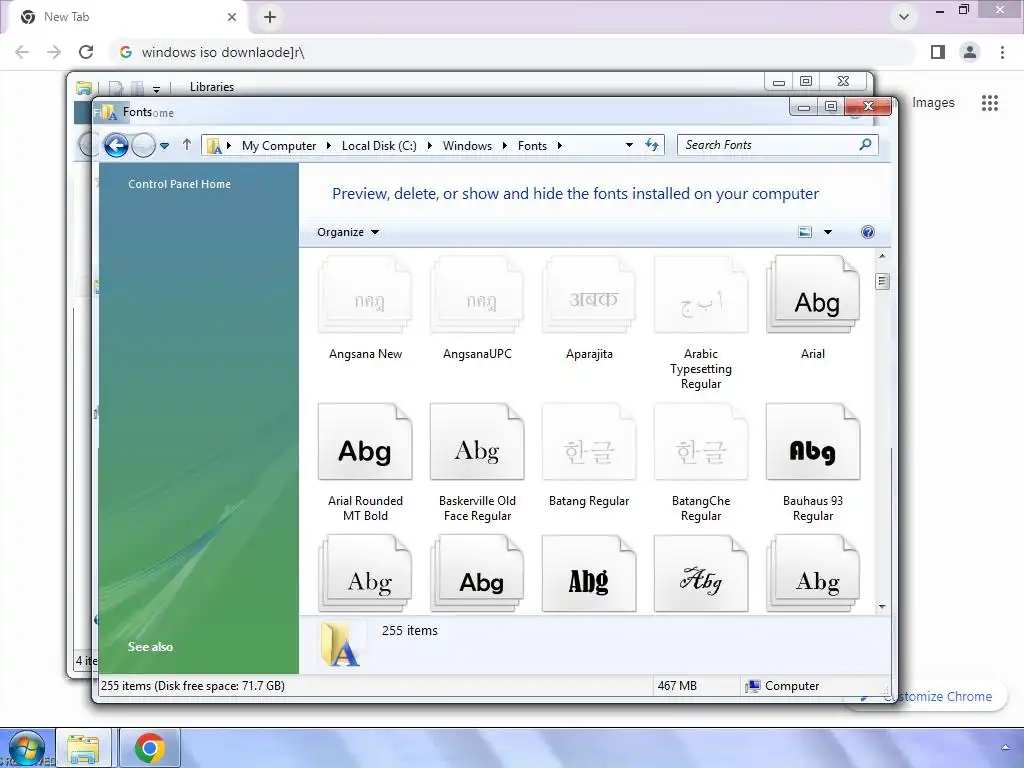Viewport: 1024px width, 768px height.
Task: Open Chrome tab search dropdown
Action: point(904,17)
